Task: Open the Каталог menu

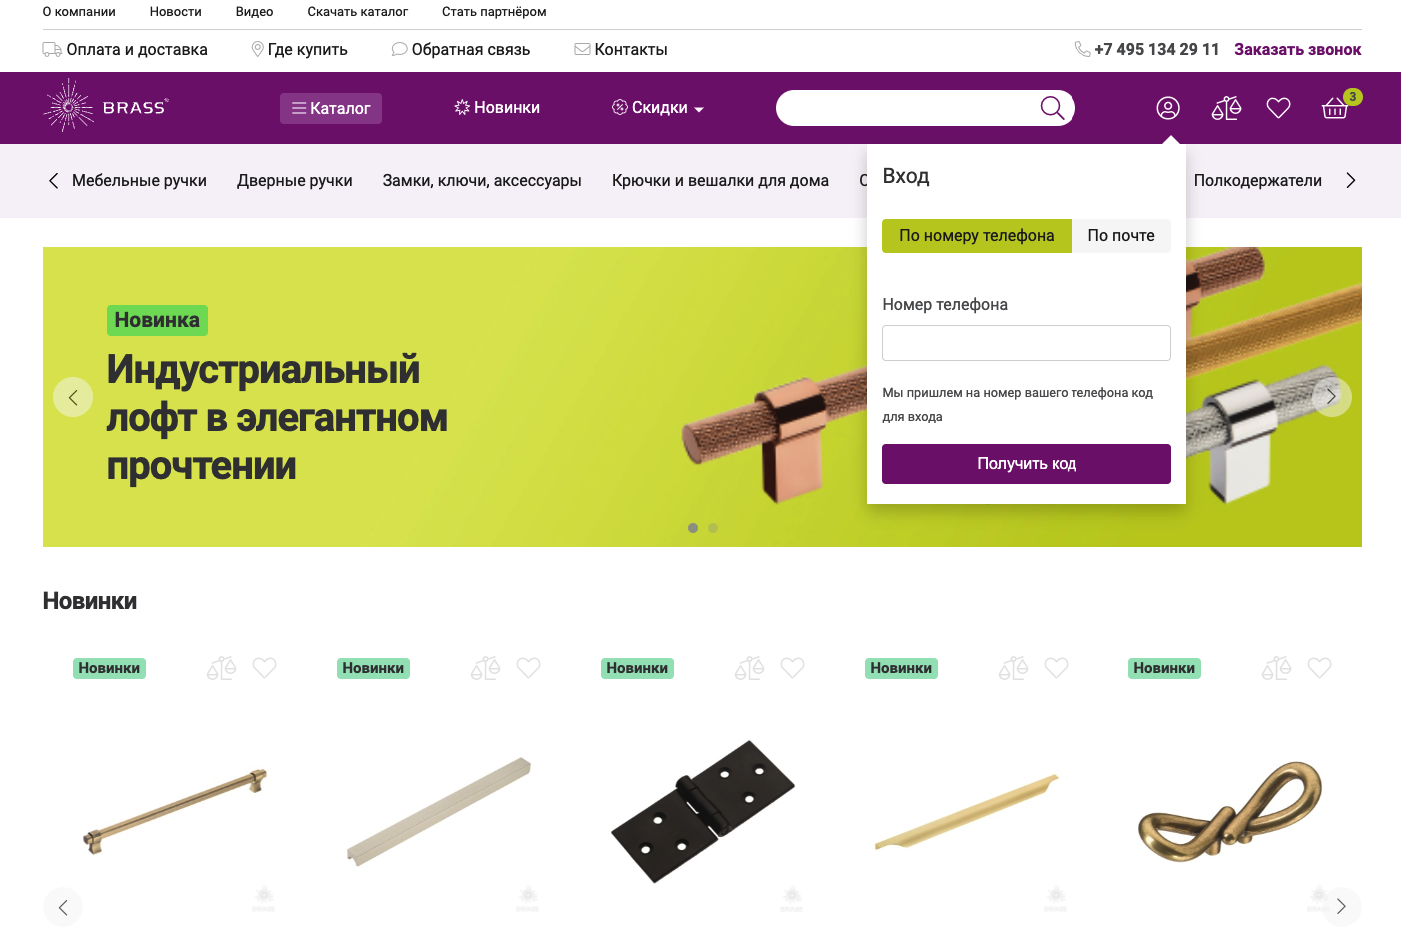Action: (x=331, y=108)
